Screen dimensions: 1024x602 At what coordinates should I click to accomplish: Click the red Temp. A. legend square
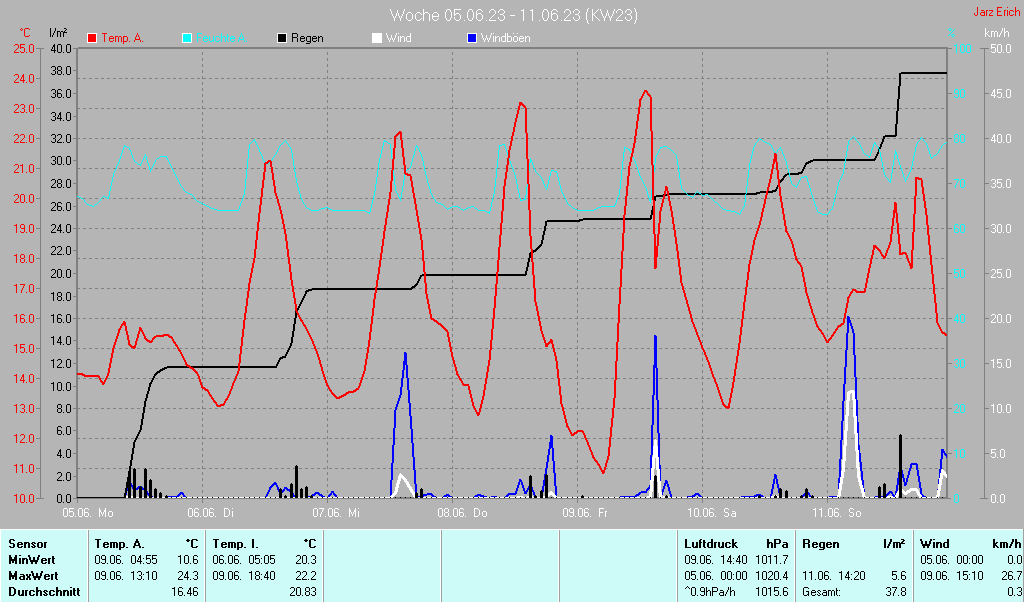click(92, 38)
